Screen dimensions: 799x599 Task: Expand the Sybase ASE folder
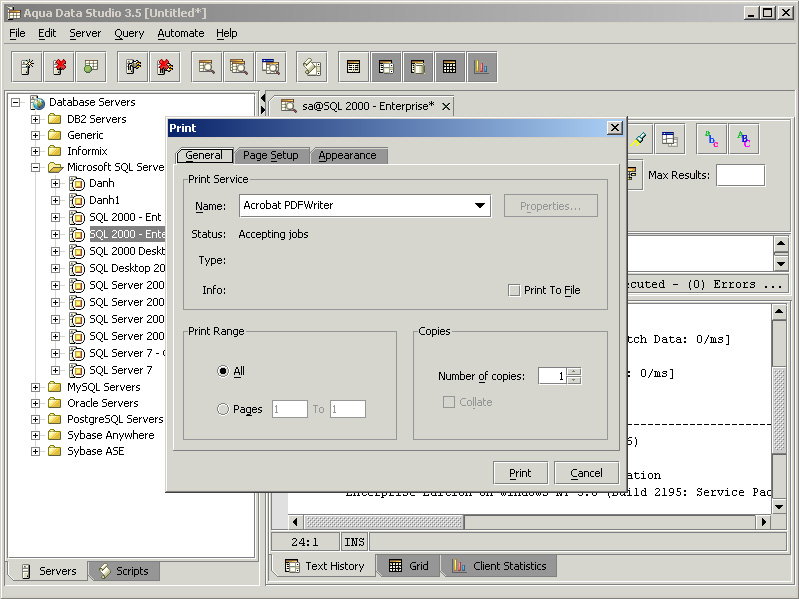(x=35, y=451)
